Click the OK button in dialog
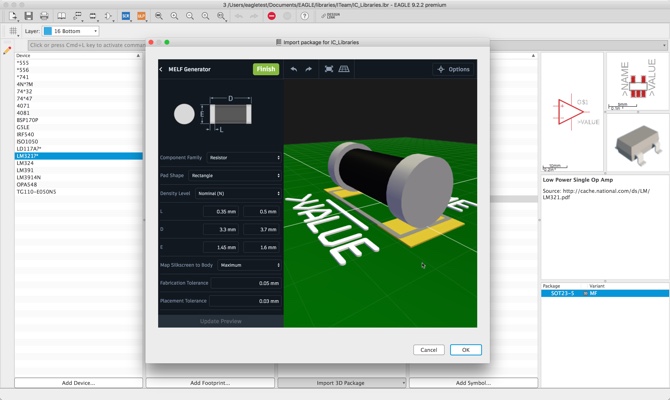The image size is (670, 400). (x=466, y=350)
